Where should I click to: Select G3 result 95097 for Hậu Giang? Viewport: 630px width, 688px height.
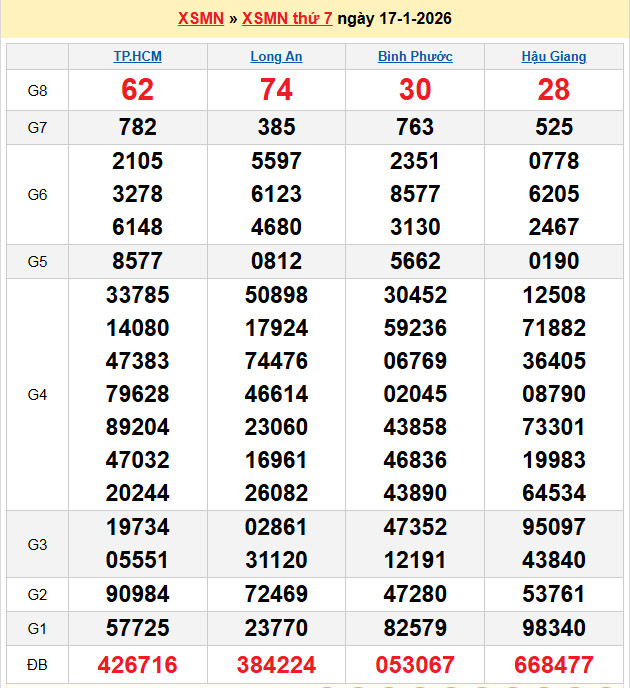click(554, 528)
